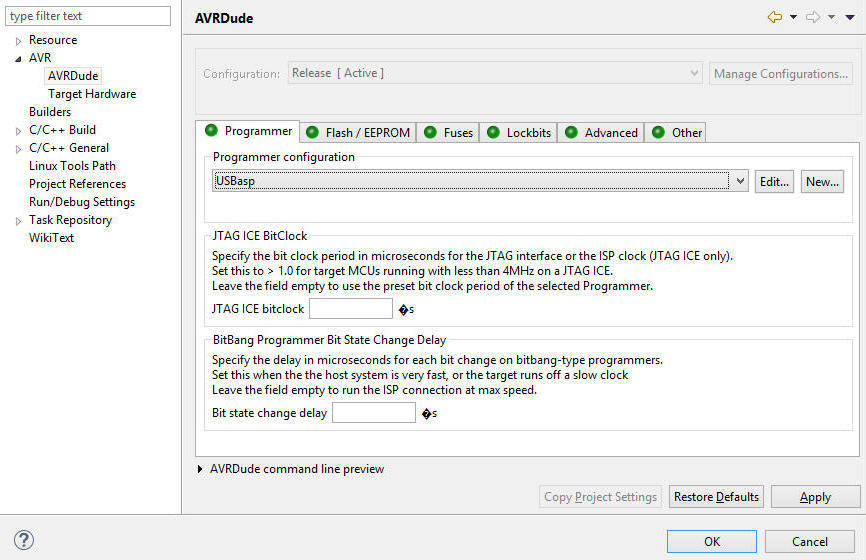Click in the JTAG ICE bitclock field
This screenshot has width=866, height=560.
point(351,309)
